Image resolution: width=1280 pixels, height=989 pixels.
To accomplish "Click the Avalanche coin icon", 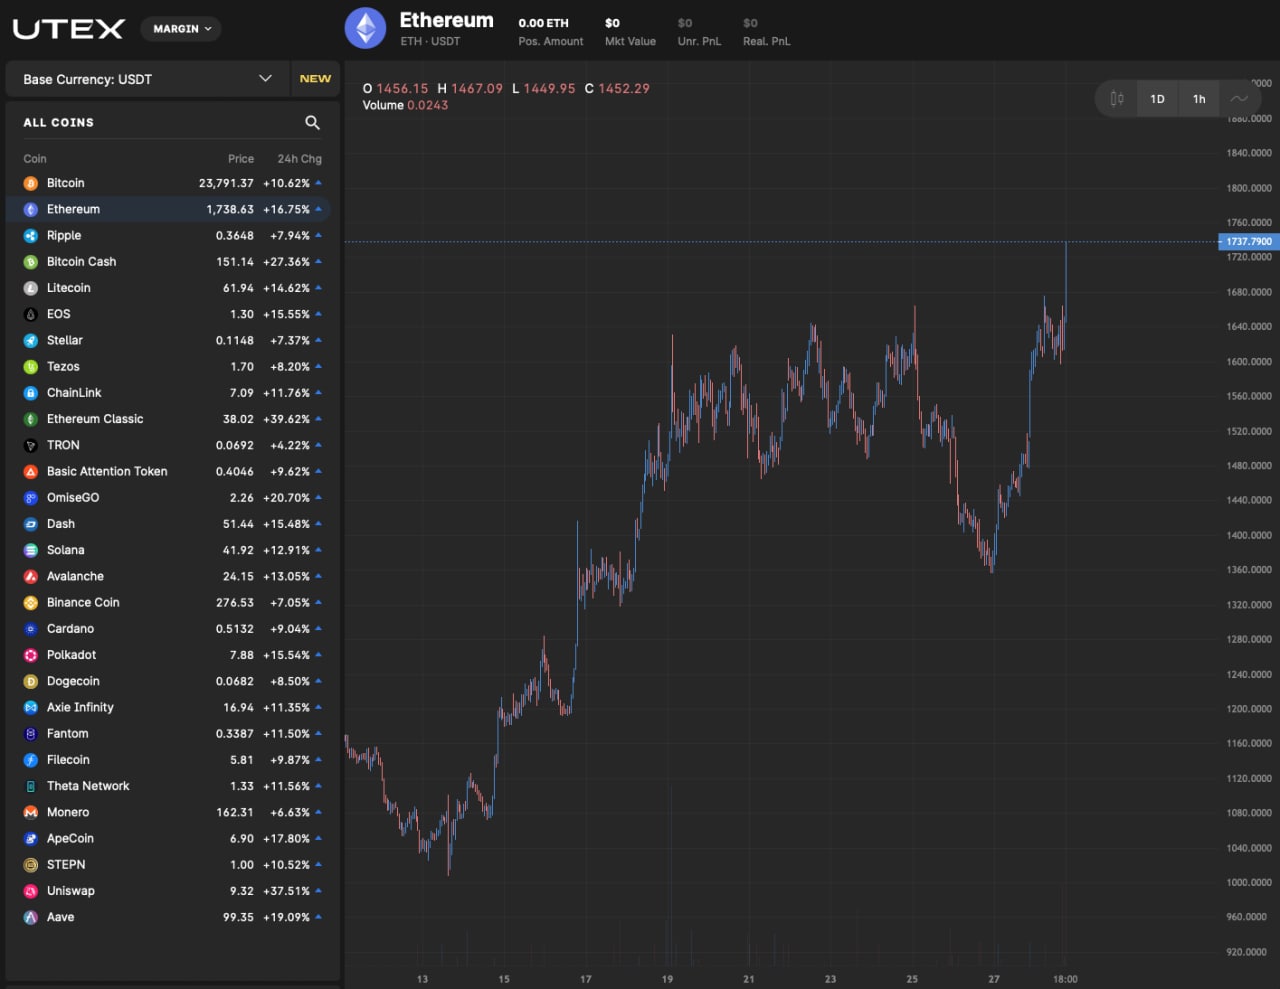I will (x=31, y=577).
